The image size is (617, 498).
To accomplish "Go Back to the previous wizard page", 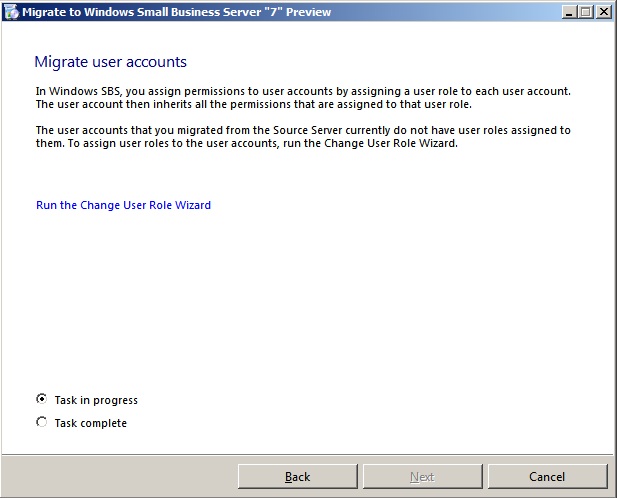I will click(297, 477).
